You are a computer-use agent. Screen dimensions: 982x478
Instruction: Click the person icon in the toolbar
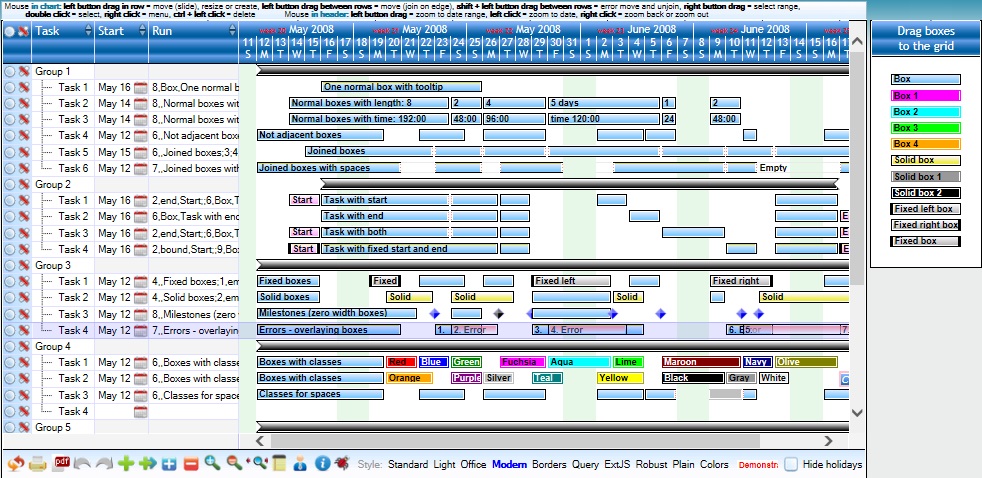[301, 464]
